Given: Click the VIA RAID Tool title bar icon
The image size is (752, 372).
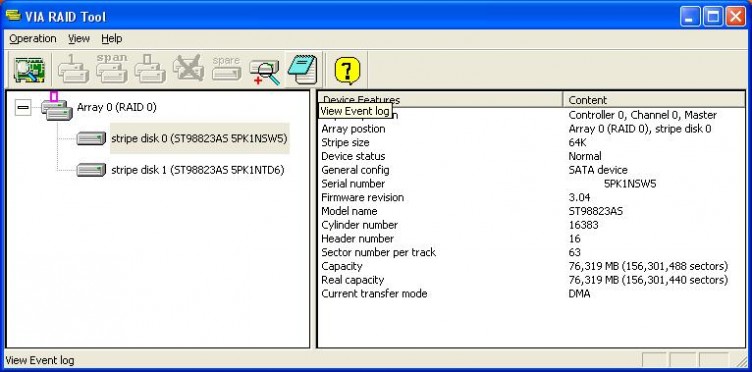Looking at the screenshot, I should click(13, 15).
